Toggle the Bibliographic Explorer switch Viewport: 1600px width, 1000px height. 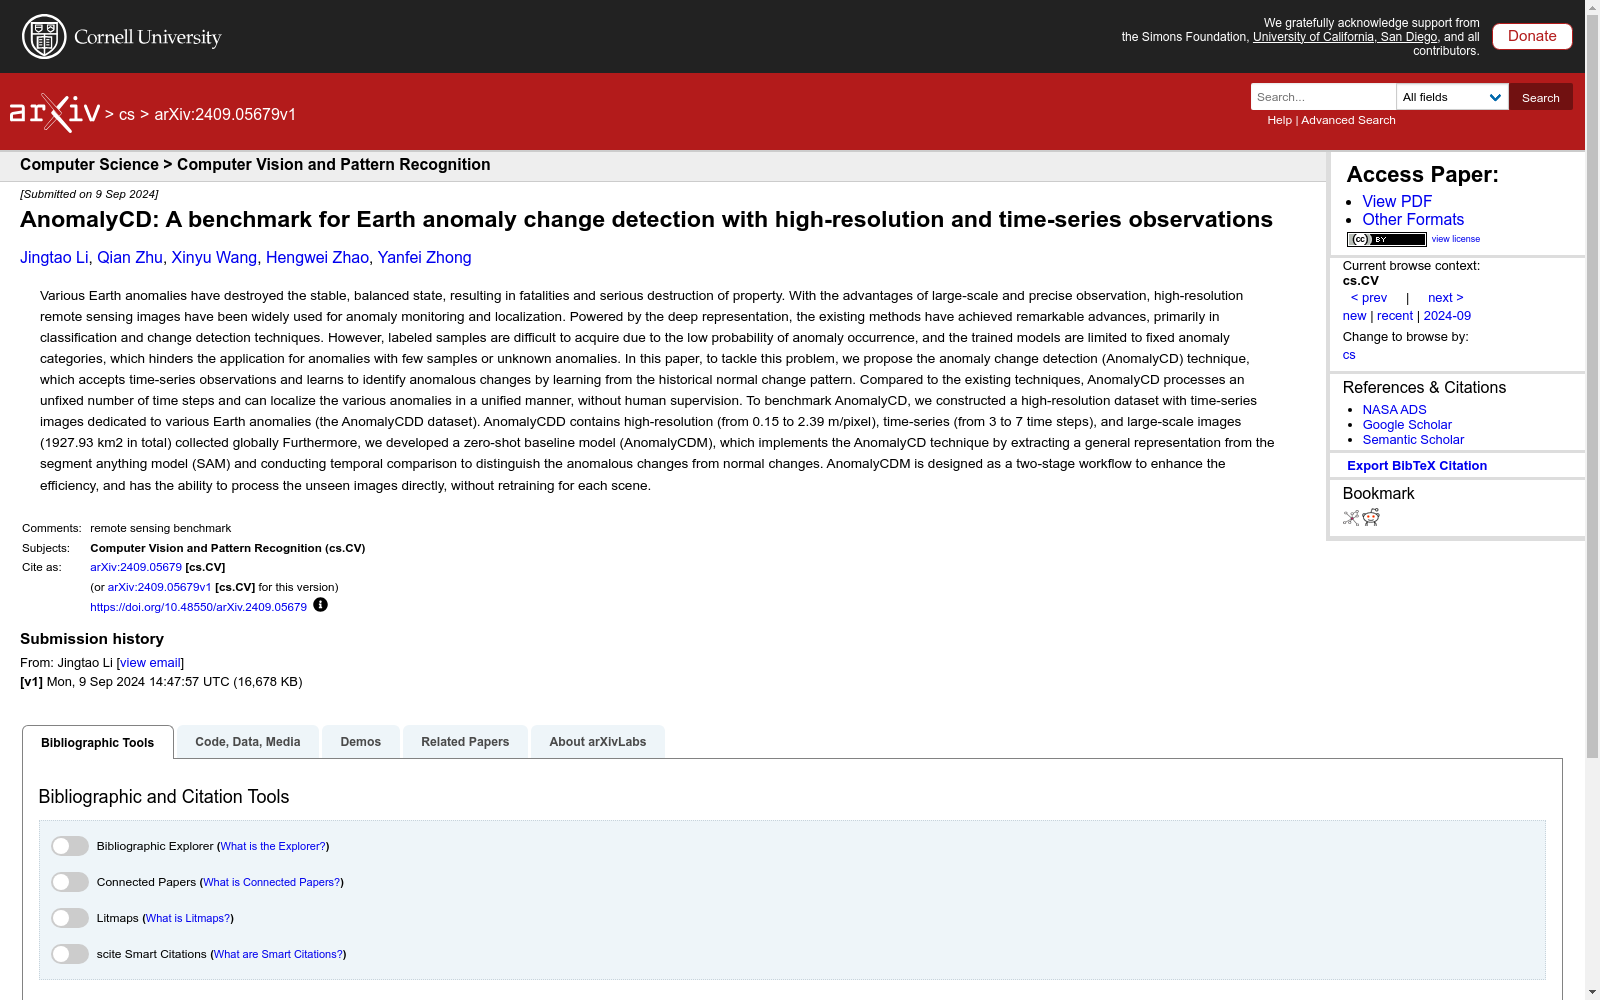point(70,846)
